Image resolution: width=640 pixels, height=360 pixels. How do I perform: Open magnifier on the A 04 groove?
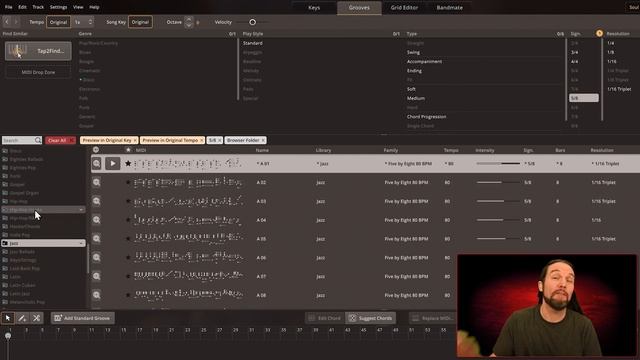click(96, 220)
